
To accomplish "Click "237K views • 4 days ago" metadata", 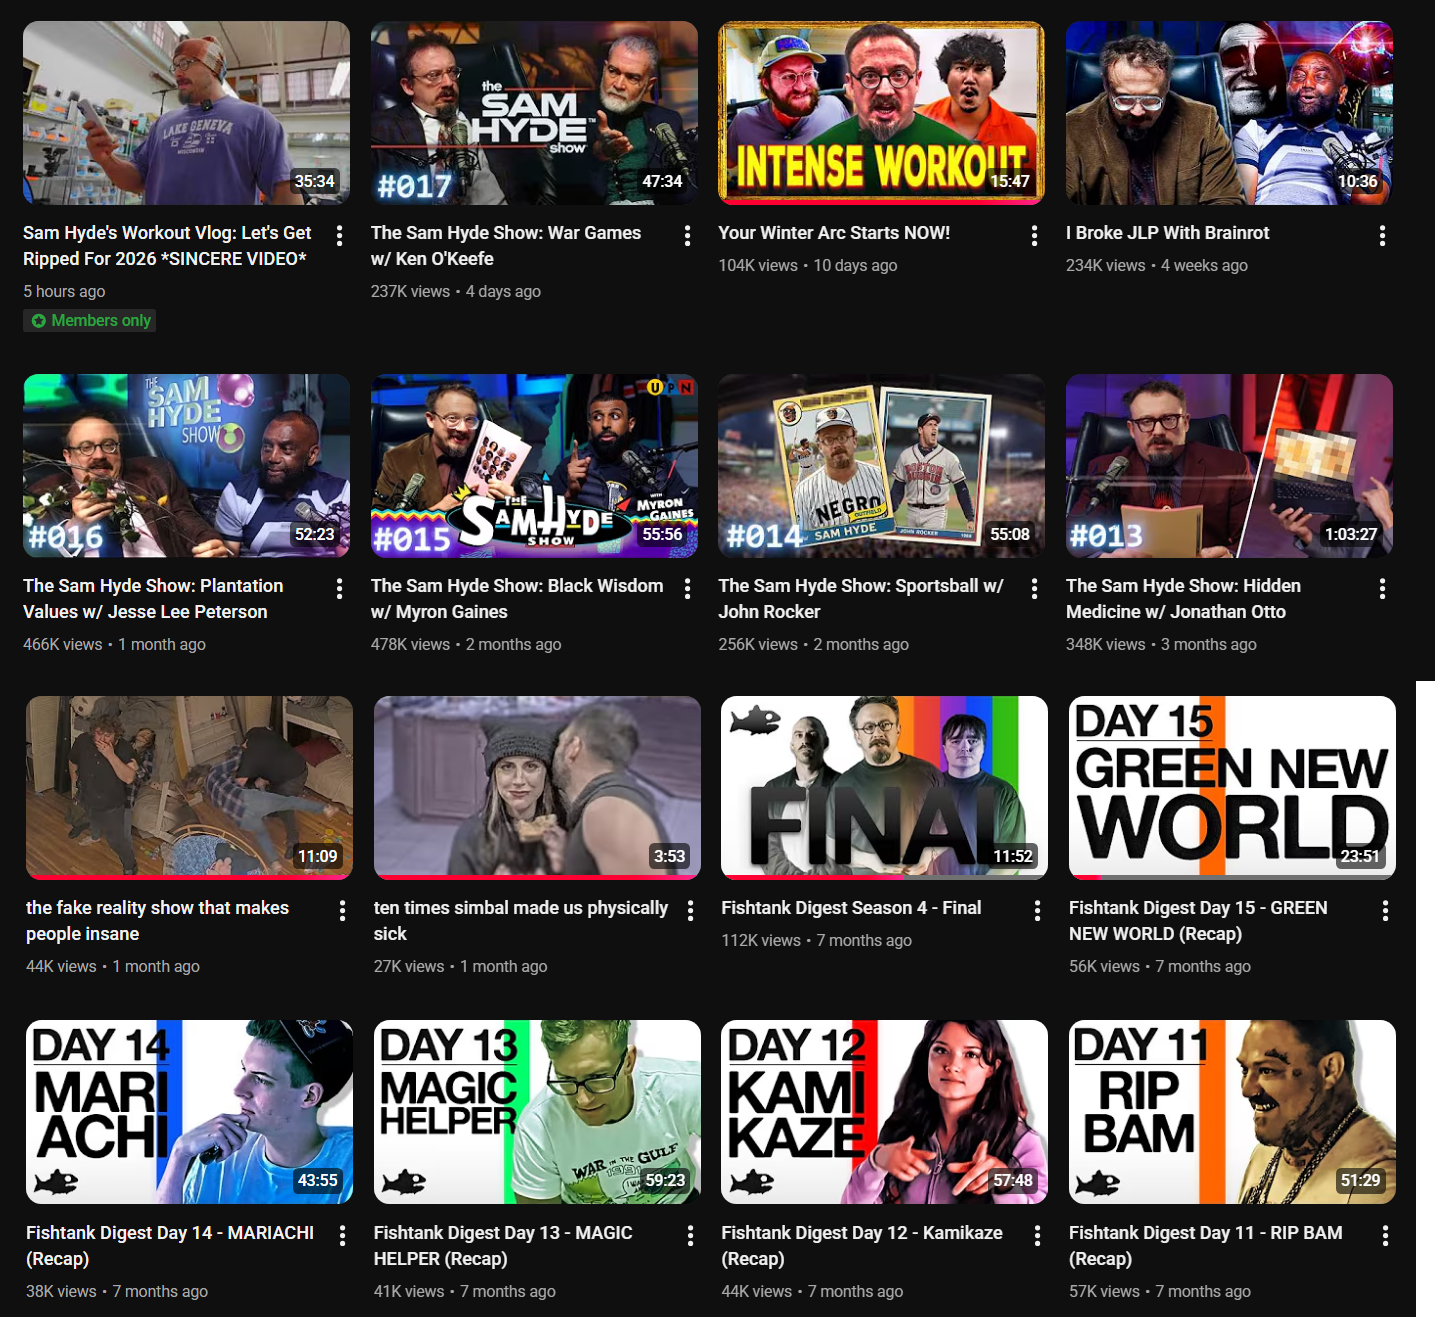I will pos(456,292).
